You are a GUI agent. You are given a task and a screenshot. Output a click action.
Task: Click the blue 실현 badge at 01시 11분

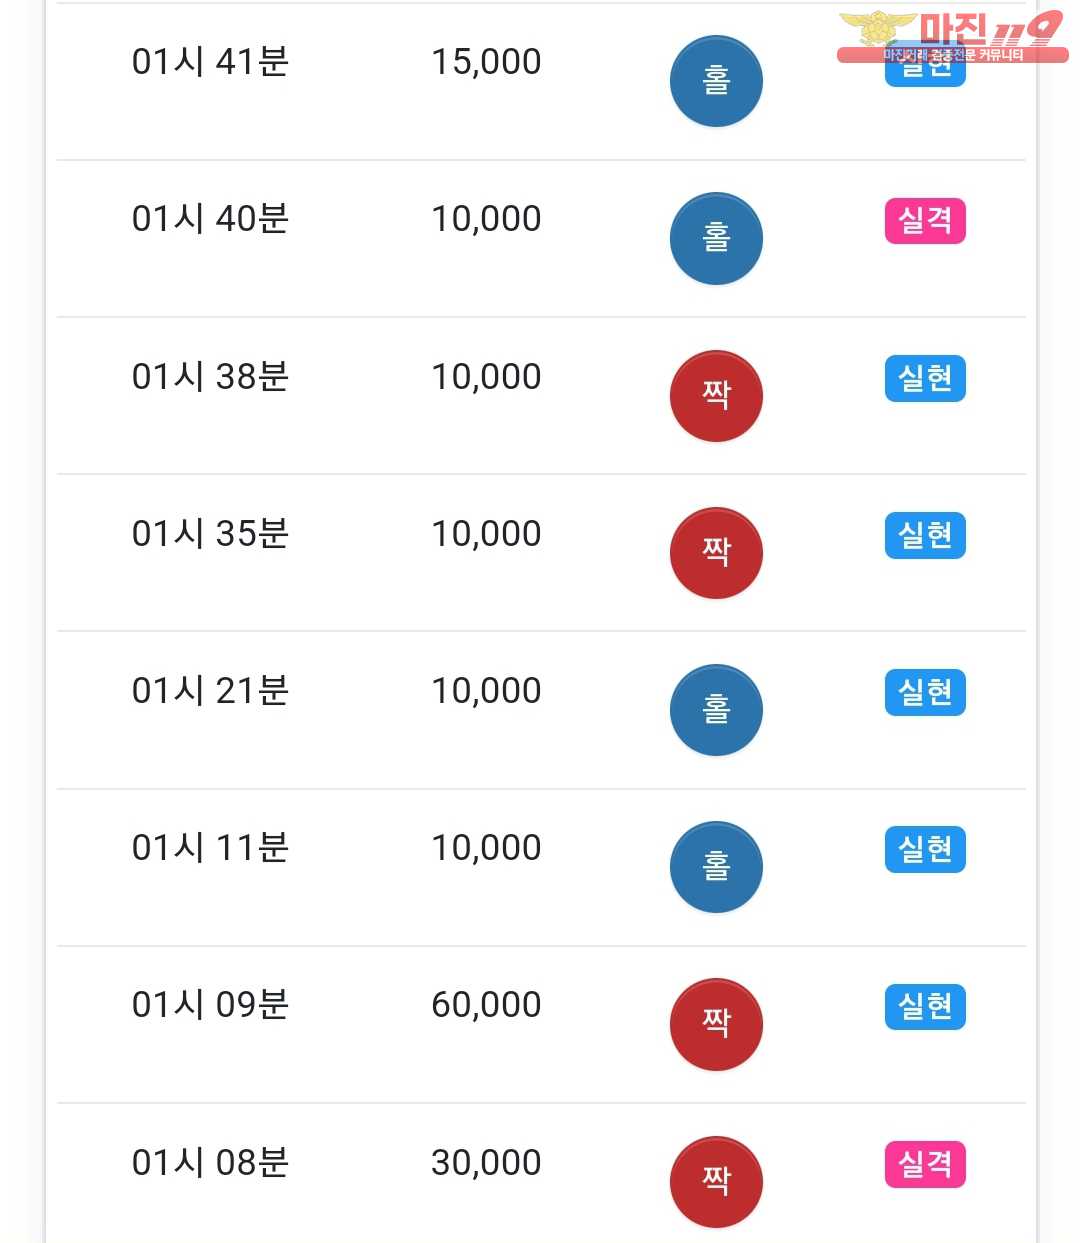point(925,849)
